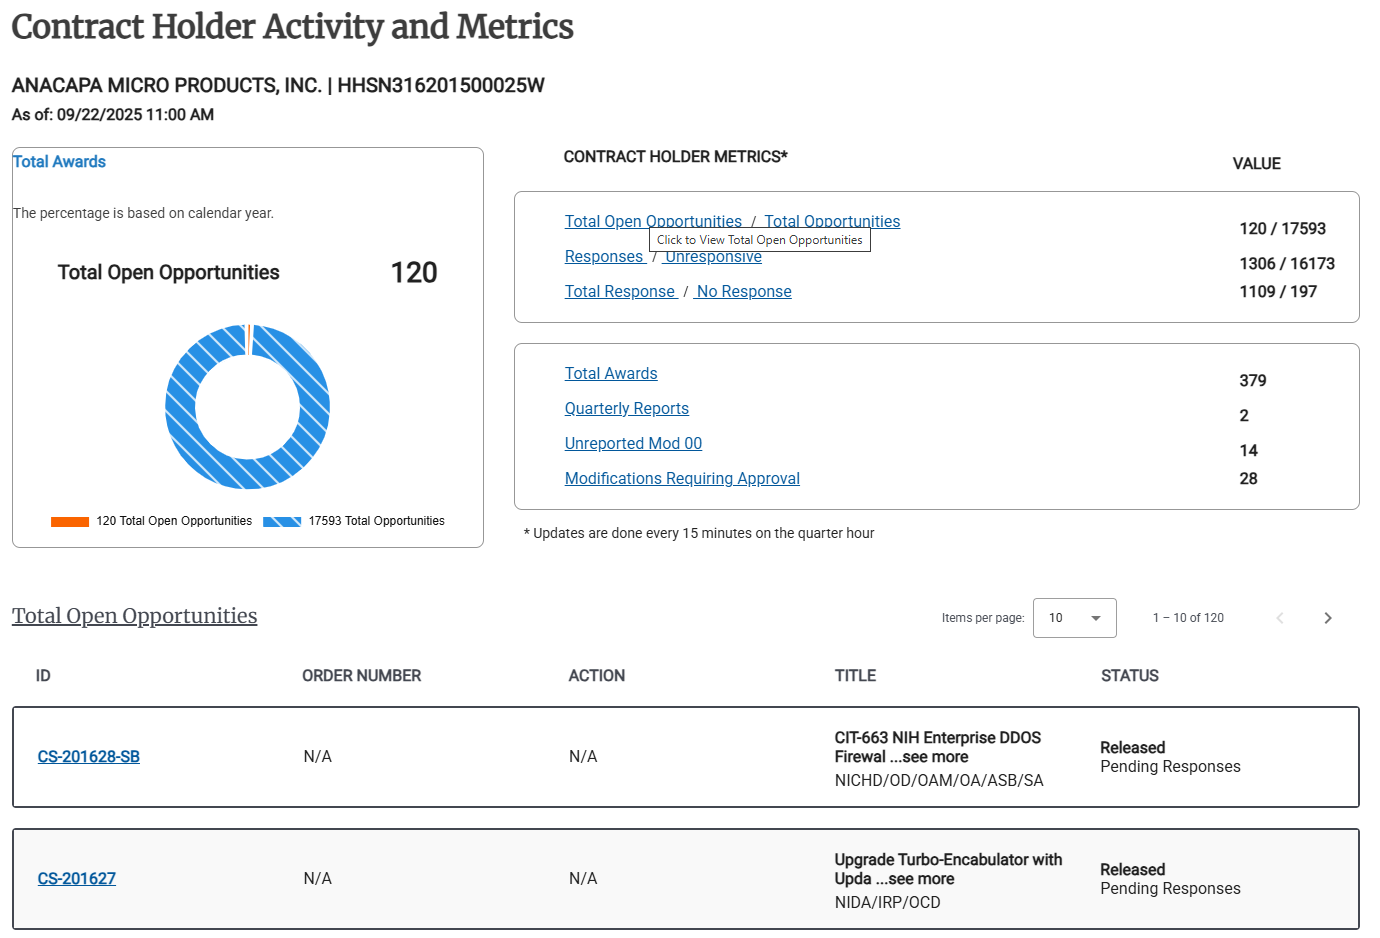View Modifications Requiring Approval
This screenshot has height=938, width=1380.
pos(682,478)
